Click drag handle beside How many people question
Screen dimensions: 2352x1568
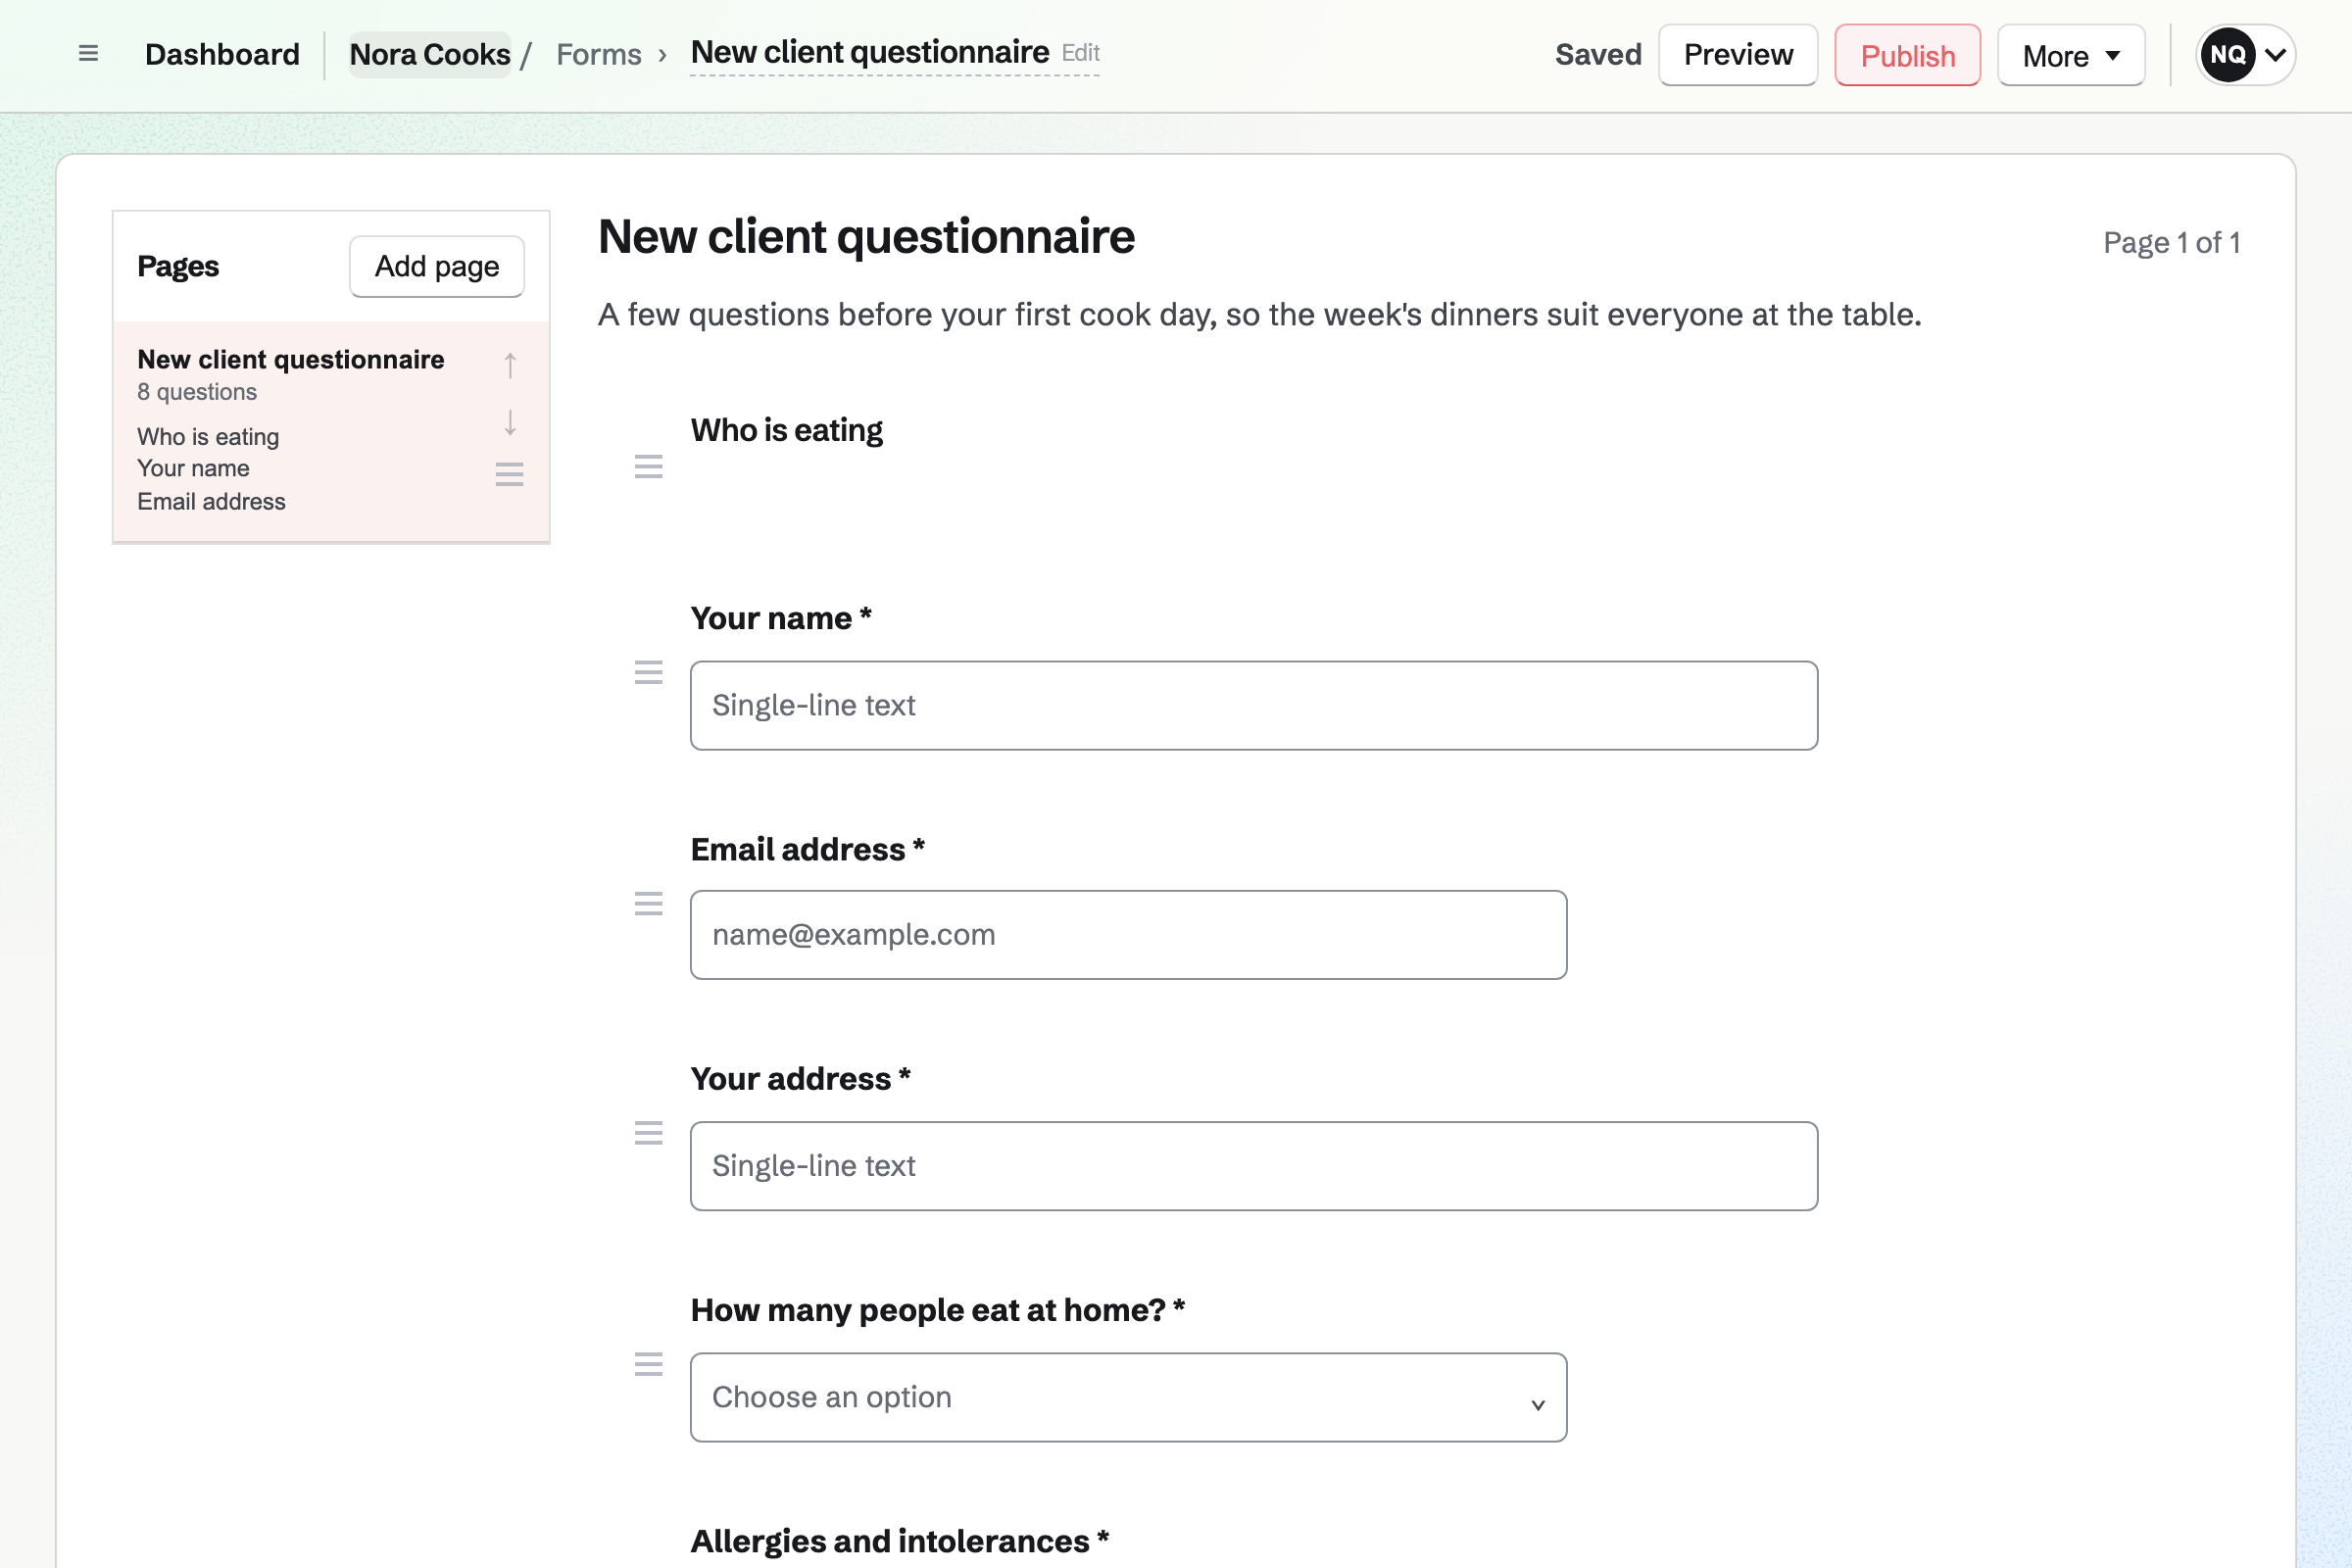pos(648,1364)
